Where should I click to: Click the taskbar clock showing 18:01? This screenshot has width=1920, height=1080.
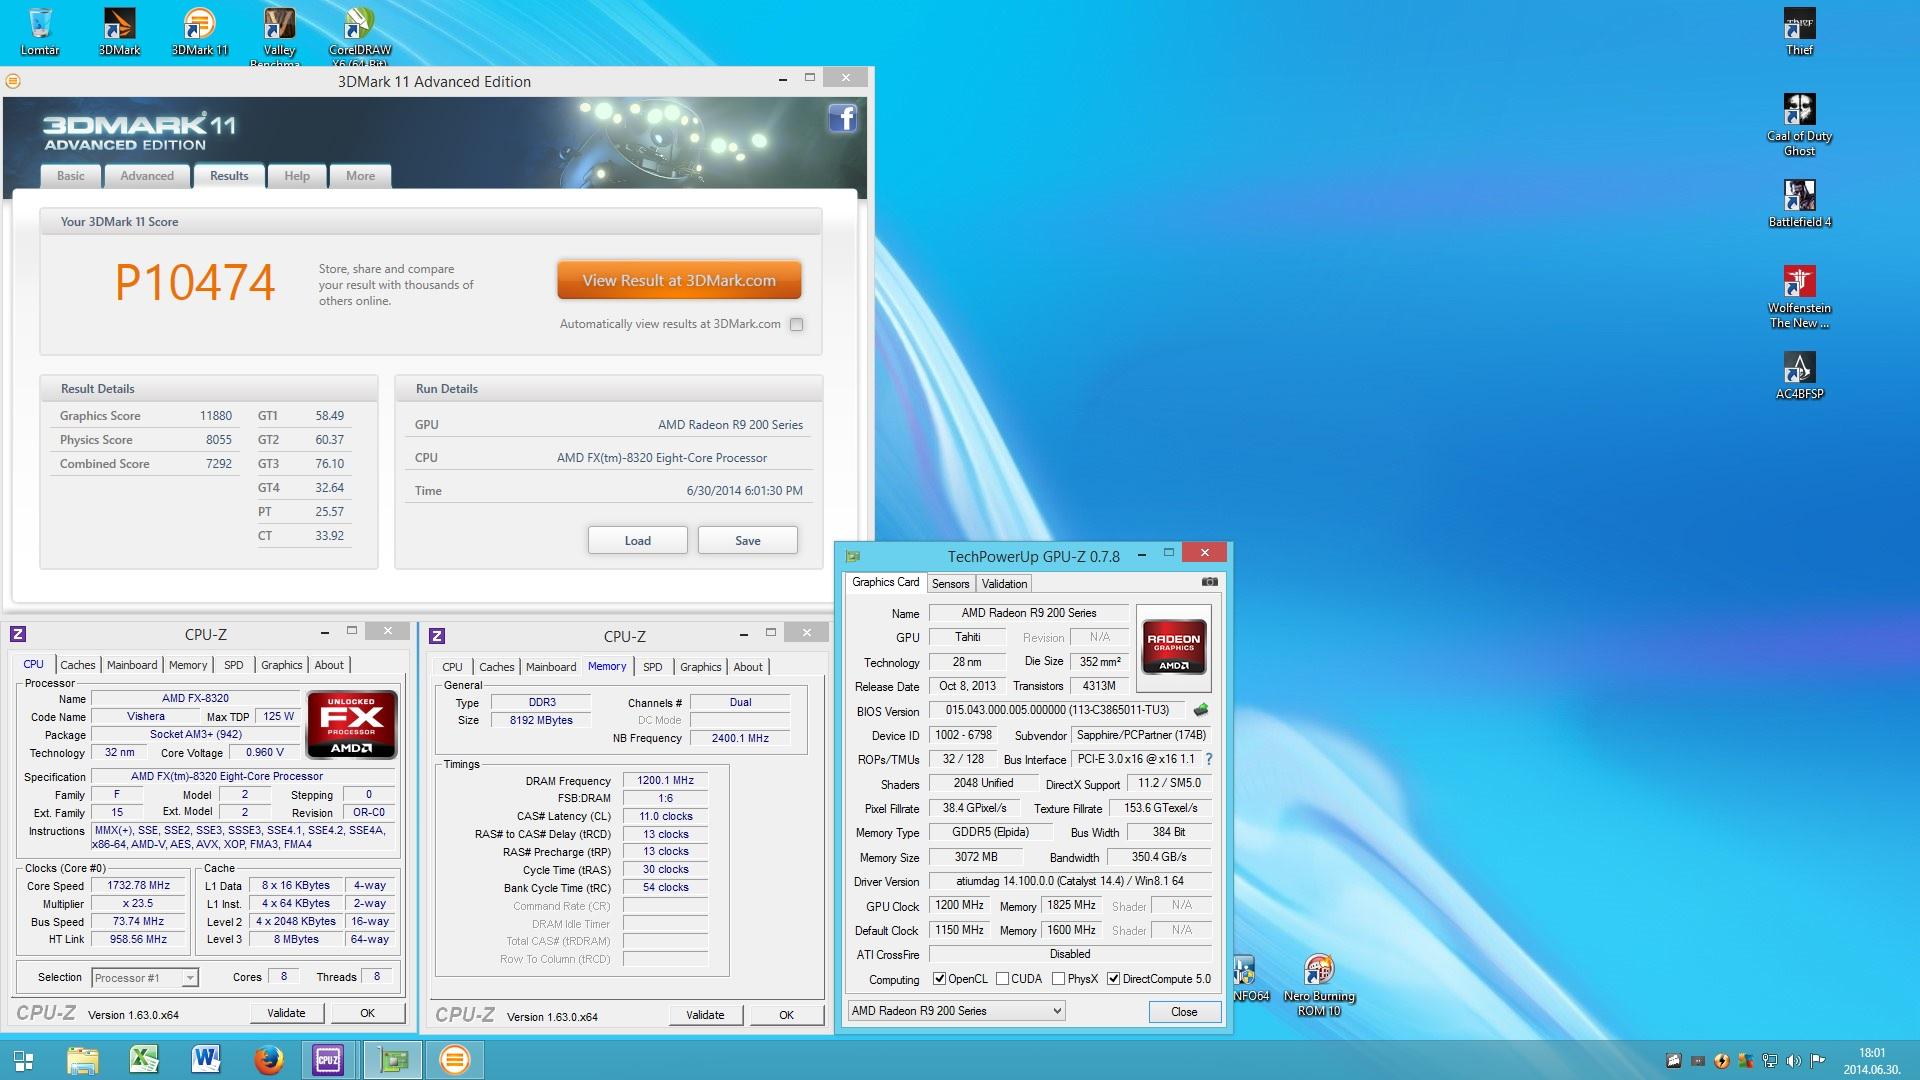1871,1060
